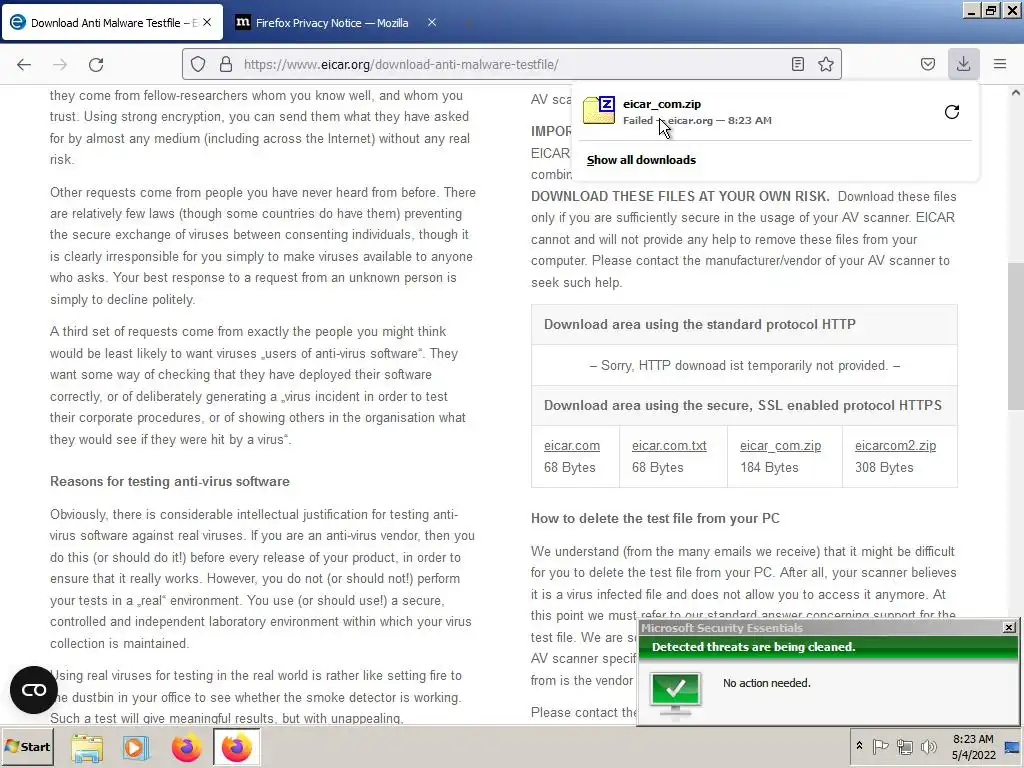Click the eicar_com.zip file icon

[599, 110]
